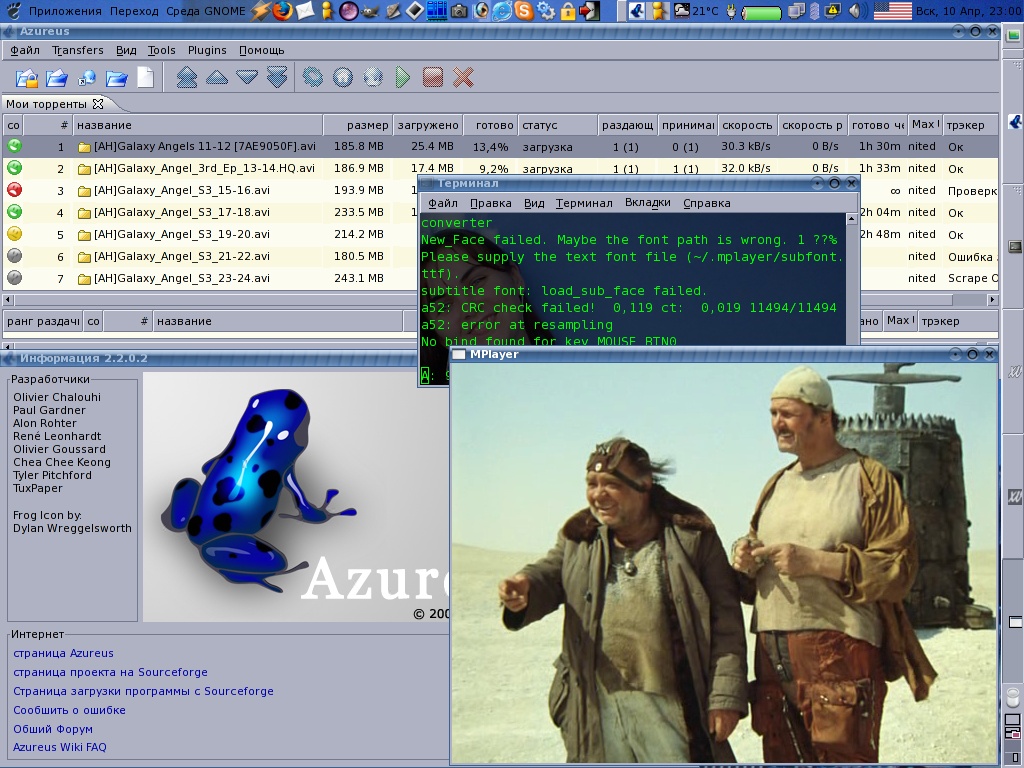Click the 21°C weather applet
The image size is (1024, 768).
[696, 10]
